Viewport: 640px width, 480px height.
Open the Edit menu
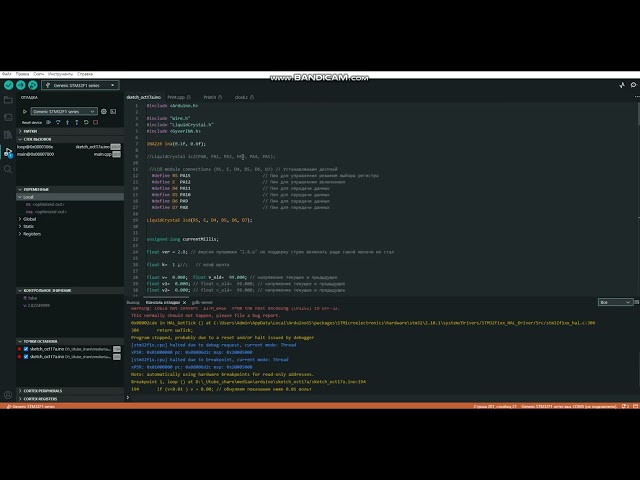point(22,74)
